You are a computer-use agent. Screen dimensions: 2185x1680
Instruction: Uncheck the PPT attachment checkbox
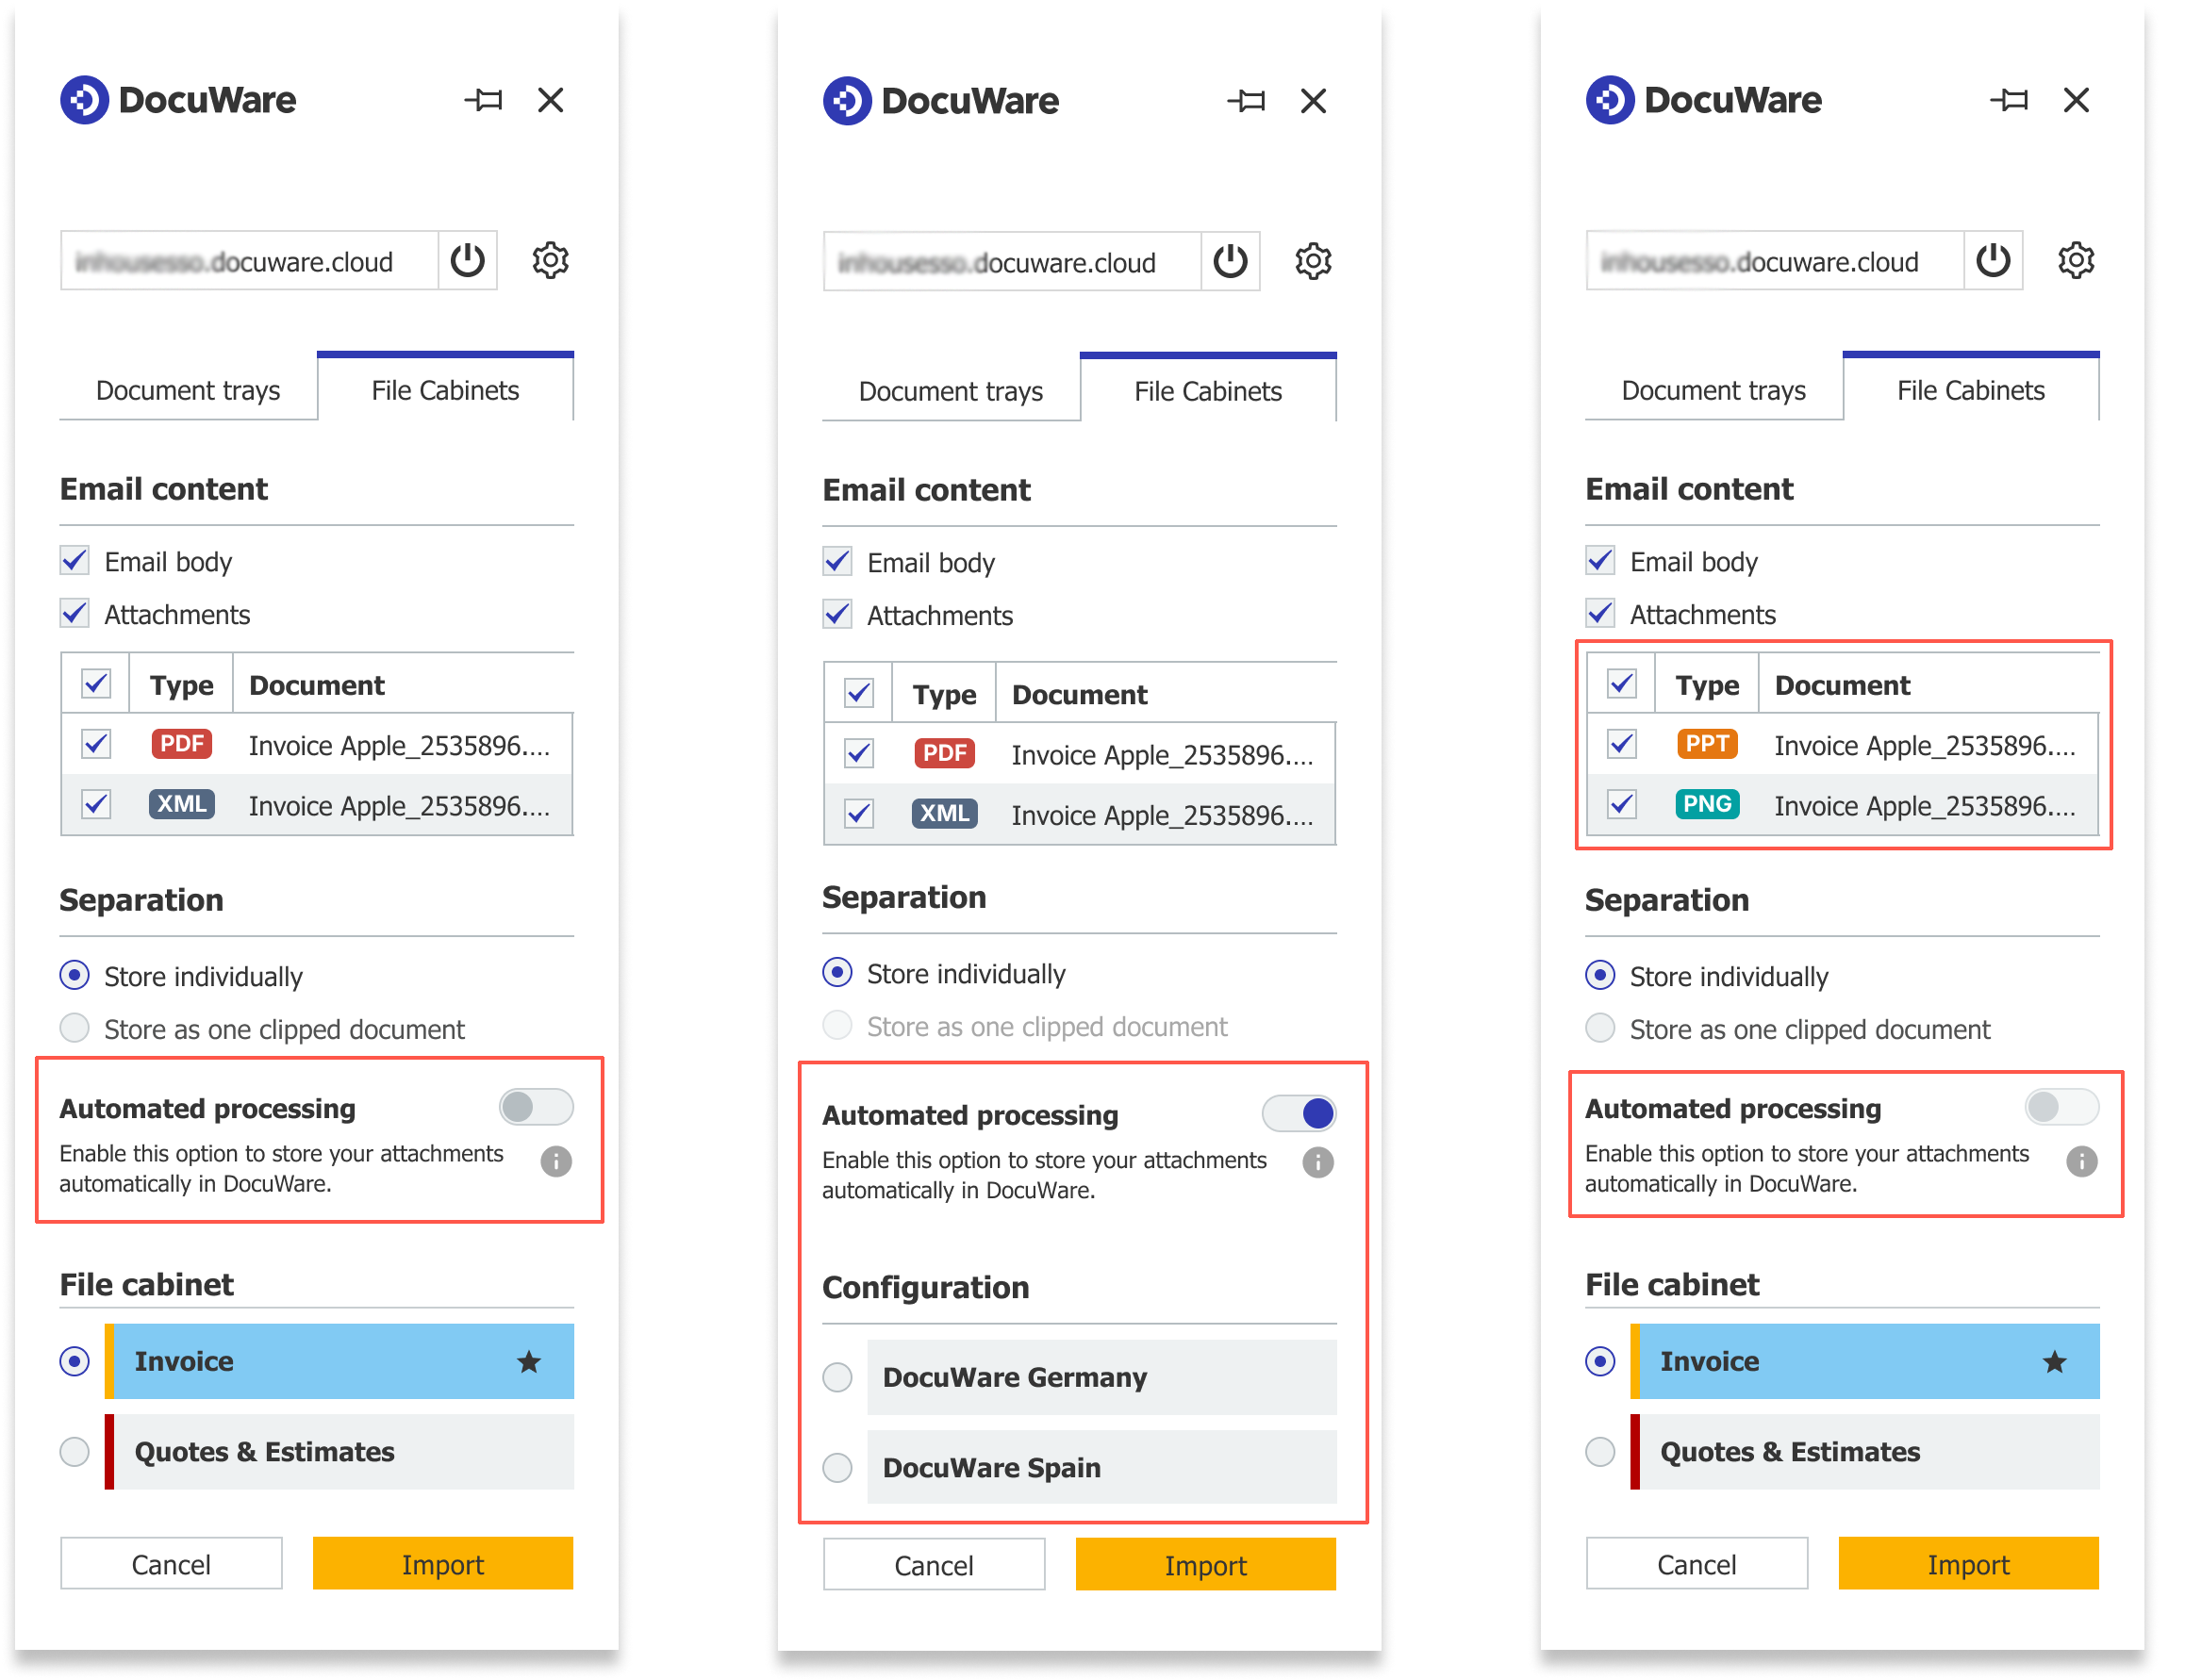click(x=1621, y=744)
